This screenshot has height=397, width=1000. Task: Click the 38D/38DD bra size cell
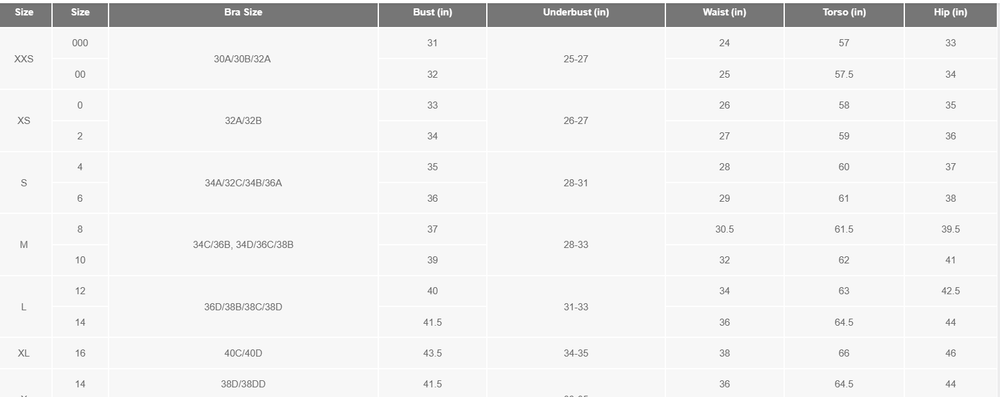point(243,384)
